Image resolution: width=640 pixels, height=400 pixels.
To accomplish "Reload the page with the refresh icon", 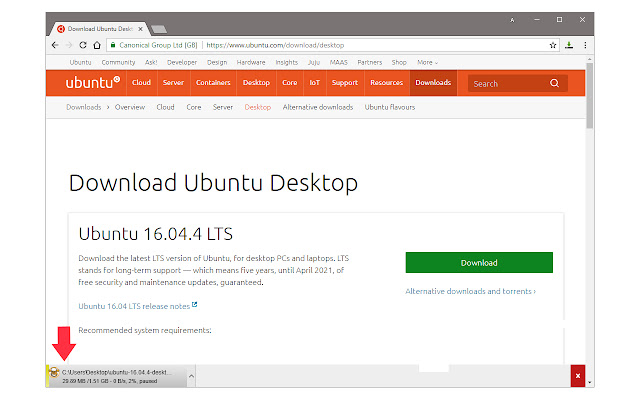I will tap(83, 45).
